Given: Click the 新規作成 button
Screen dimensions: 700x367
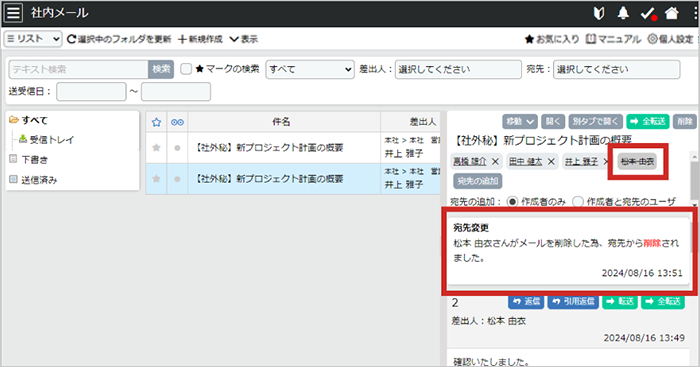Looking at the screenshot, I should [200, 39].
